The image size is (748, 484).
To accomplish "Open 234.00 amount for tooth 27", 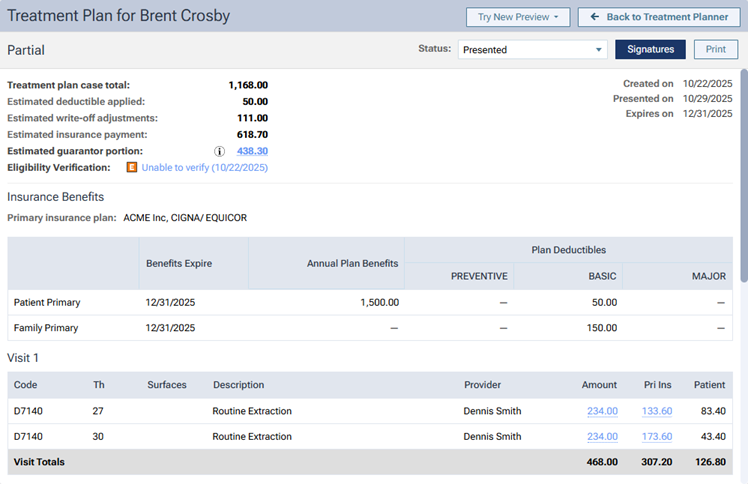I will 602,411.
